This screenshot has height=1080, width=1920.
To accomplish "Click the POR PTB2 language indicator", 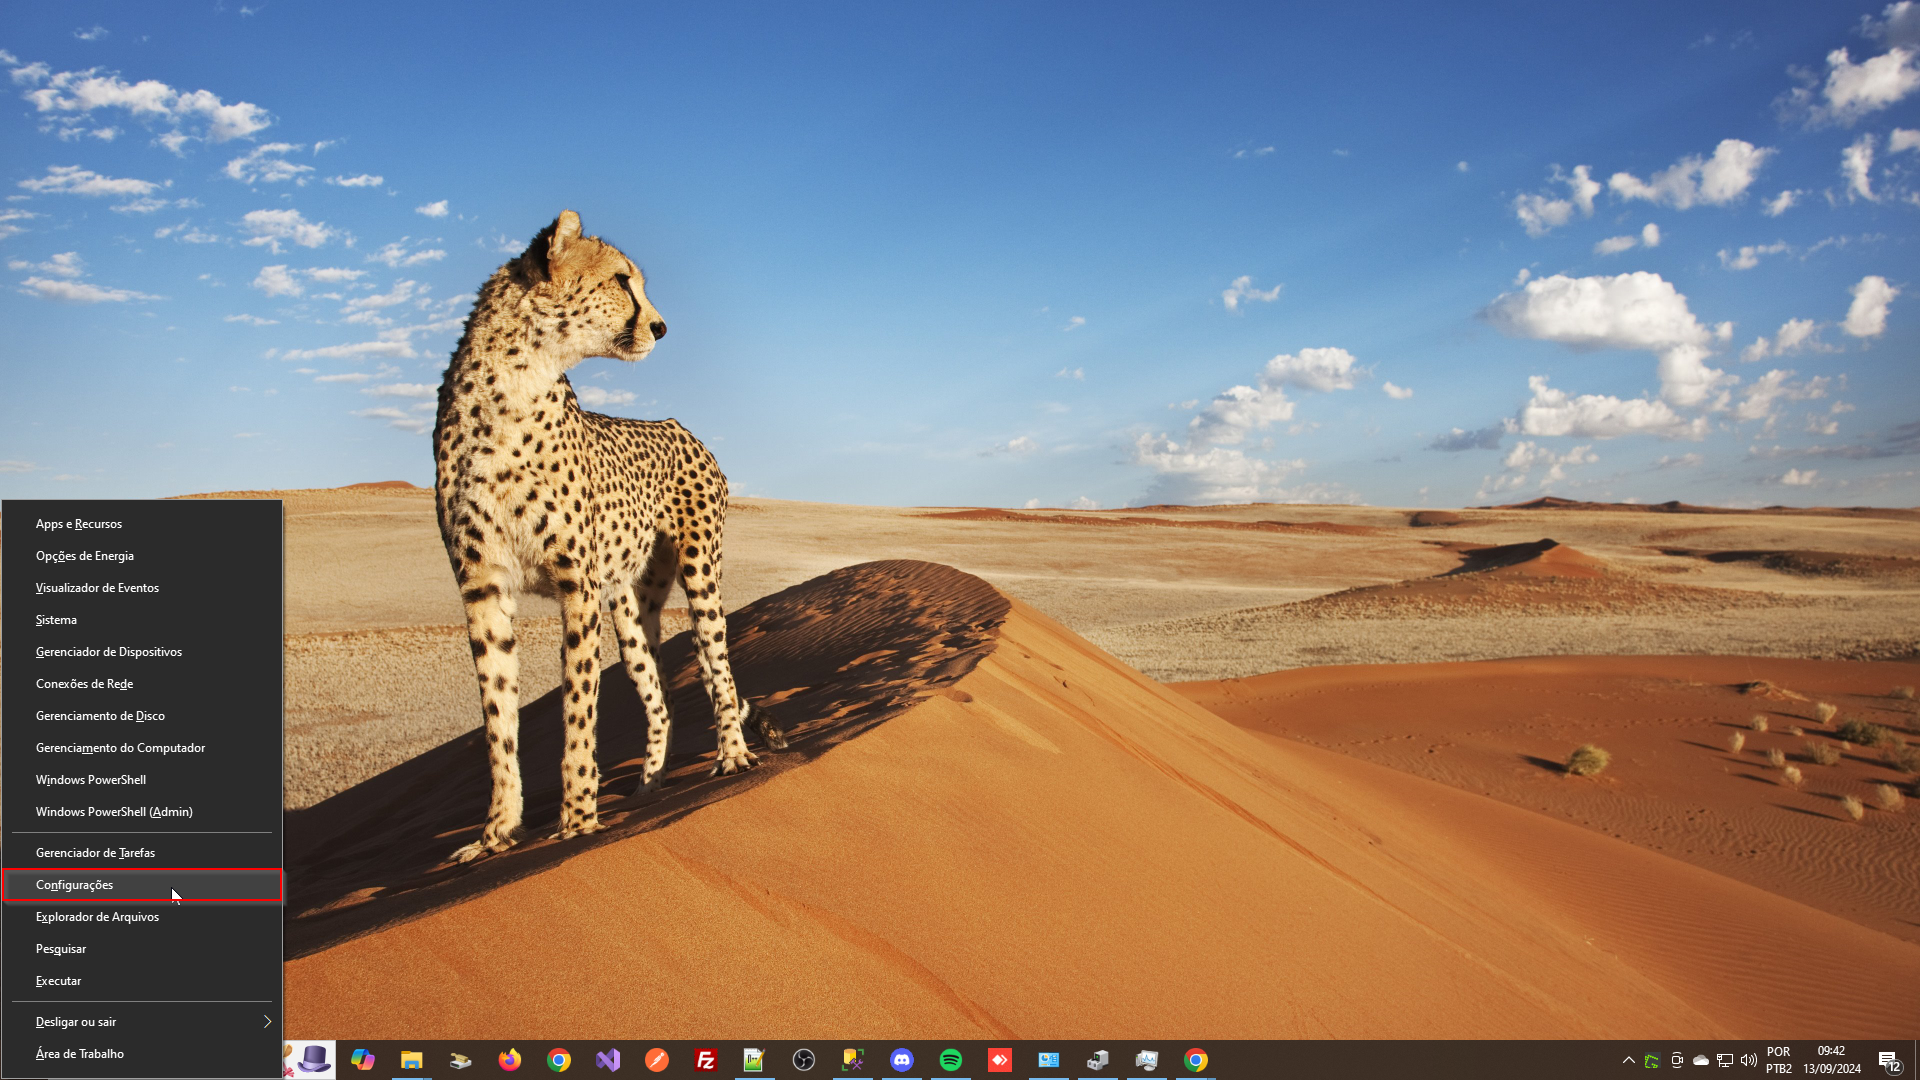I will click(x=1779, y=1061).
